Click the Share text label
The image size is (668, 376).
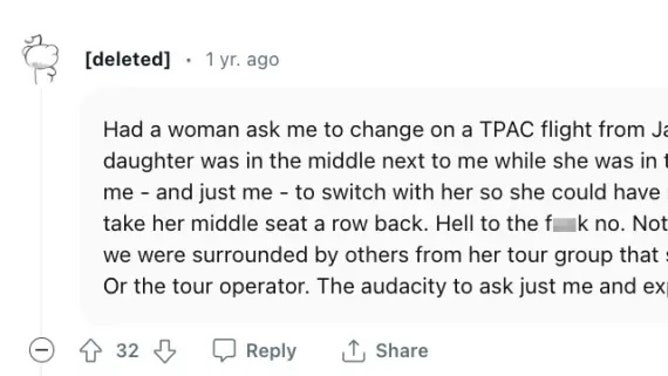coord(402,350)
